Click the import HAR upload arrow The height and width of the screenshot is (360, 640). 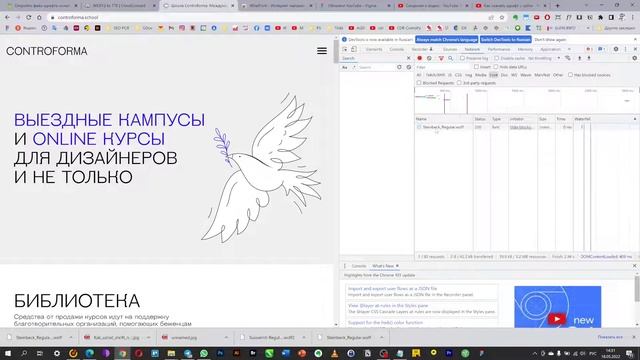579,58
